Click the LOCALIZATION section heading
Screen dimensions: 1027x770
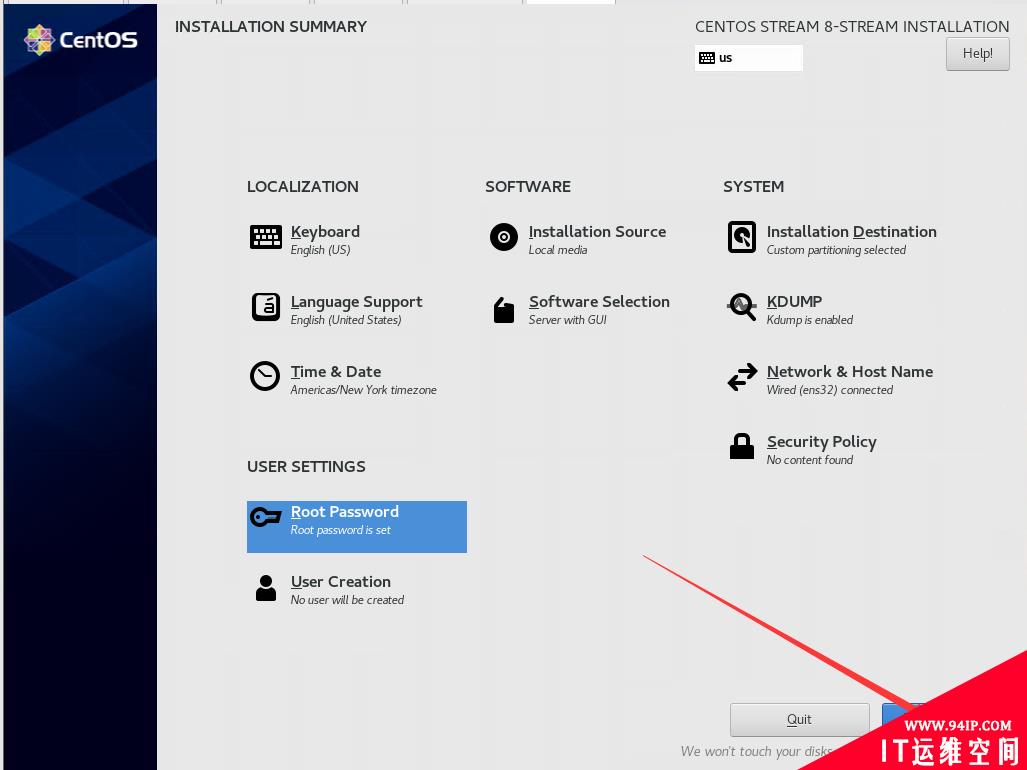click(x=303, y=187)
